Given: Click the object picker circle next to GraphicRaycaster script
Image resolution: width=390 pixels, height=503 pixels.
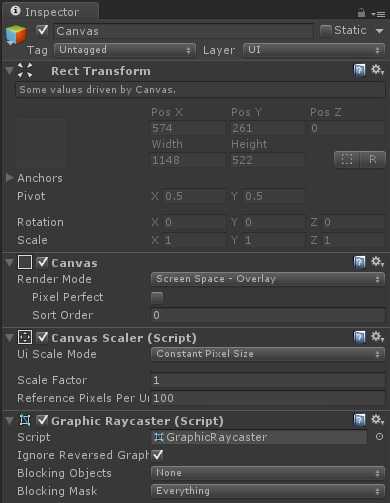Looking at the screenshot, I should (379, 436).
